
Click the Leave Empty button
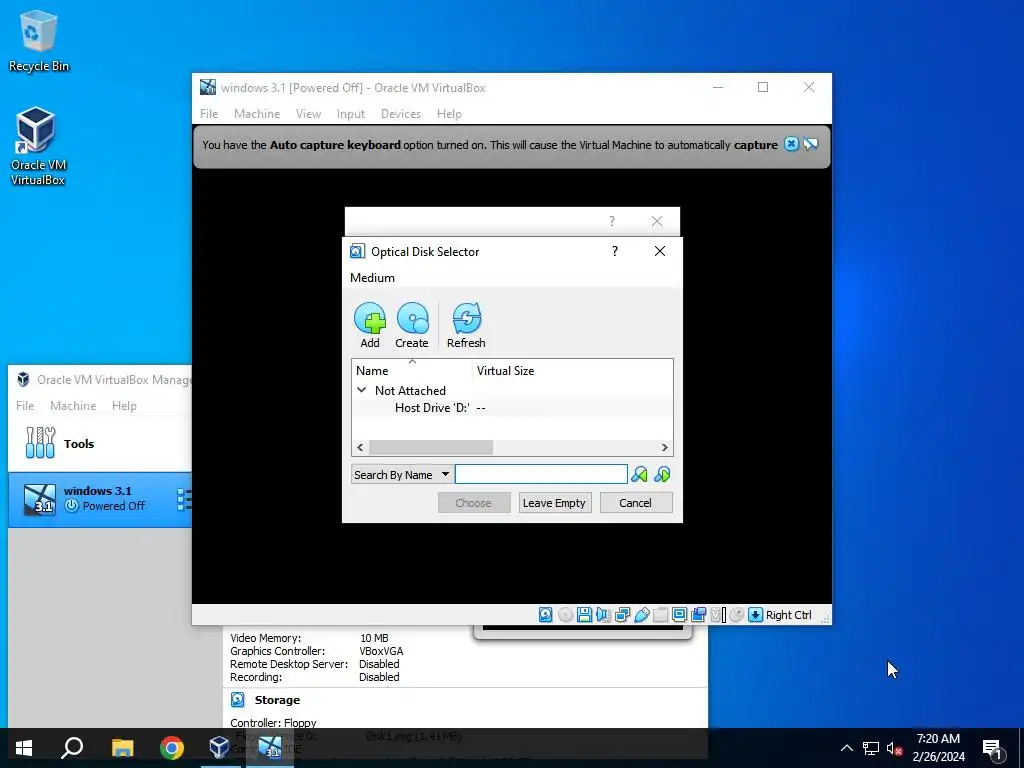click(554, 503)
